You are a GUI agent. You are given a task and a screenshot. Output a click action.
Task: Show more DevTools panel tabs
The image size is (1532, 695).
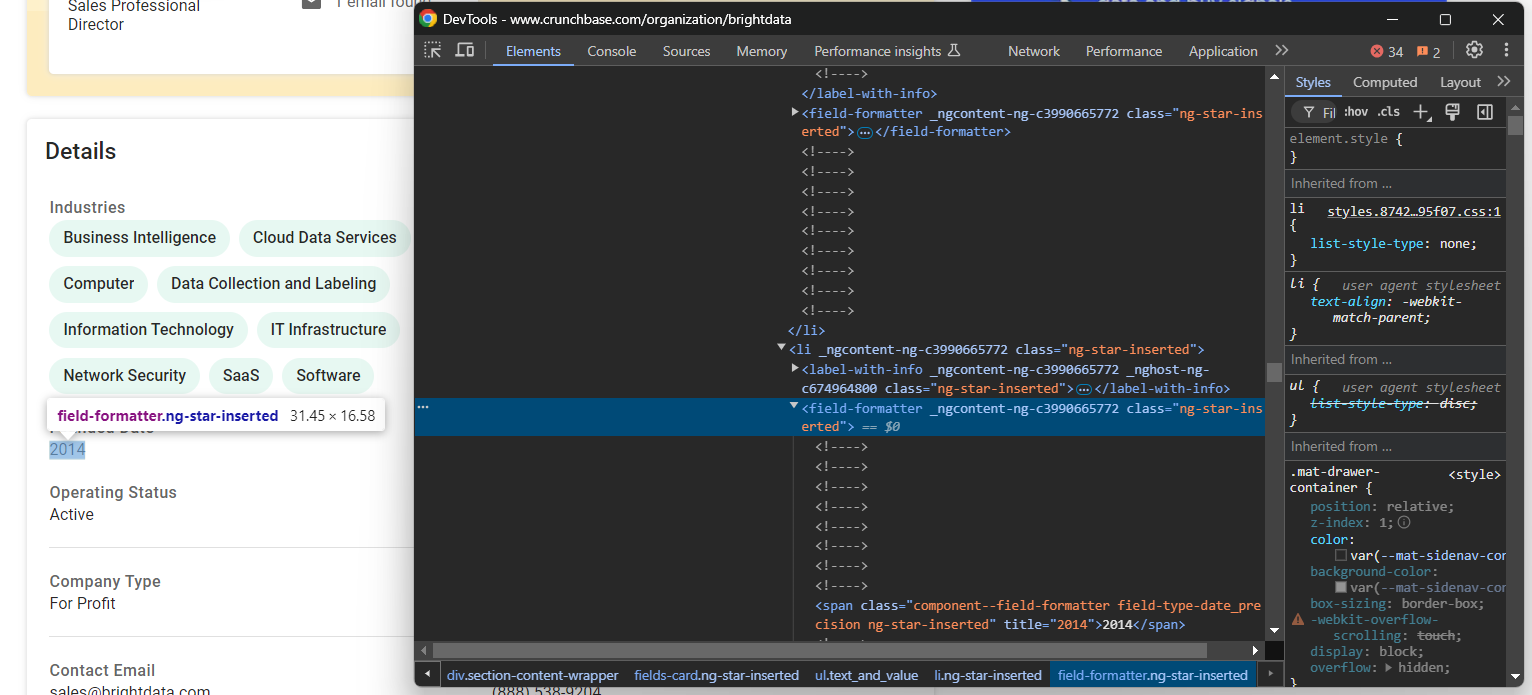click(1282, 50)
